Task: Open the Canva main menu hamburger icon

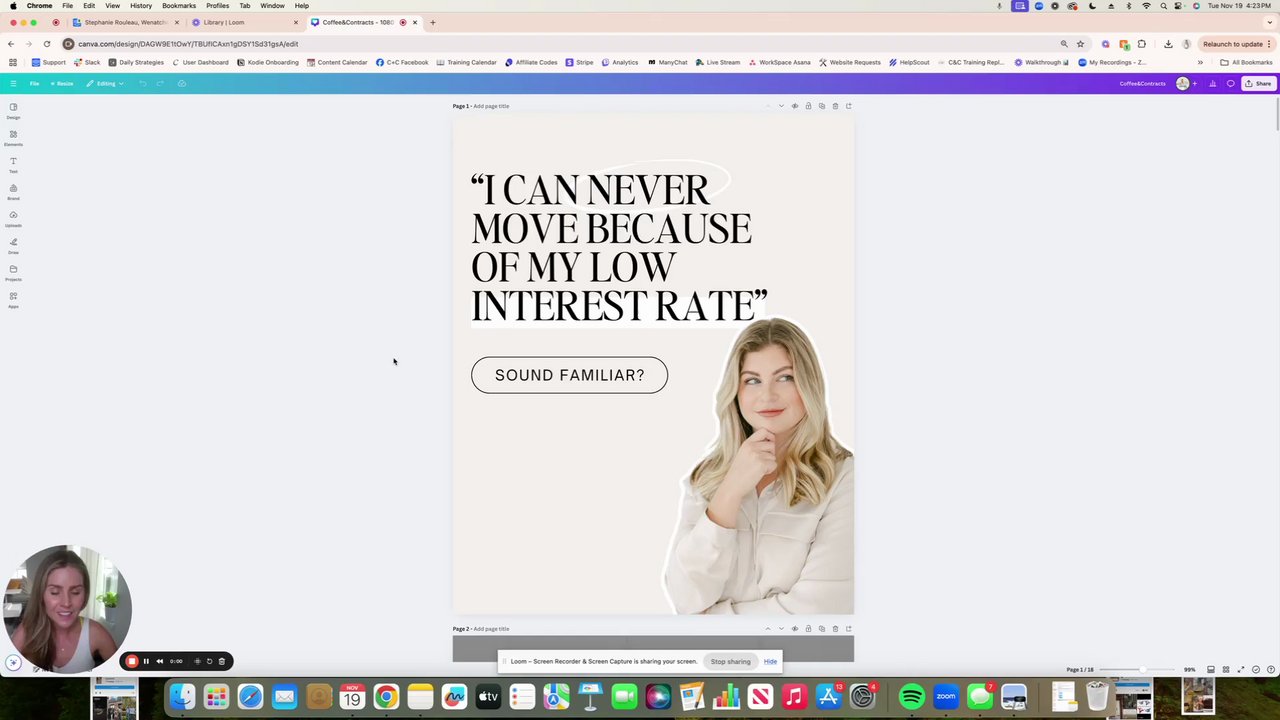Action: 13,83
